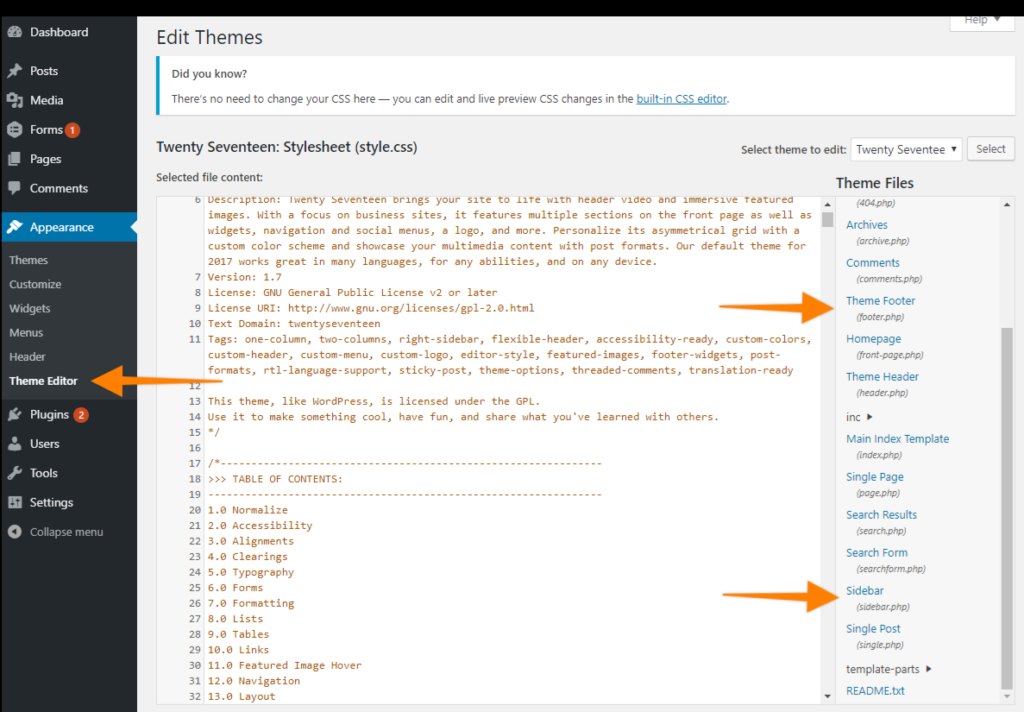
Task: Open the theme selection dropdown
Action: click(905, 148)
